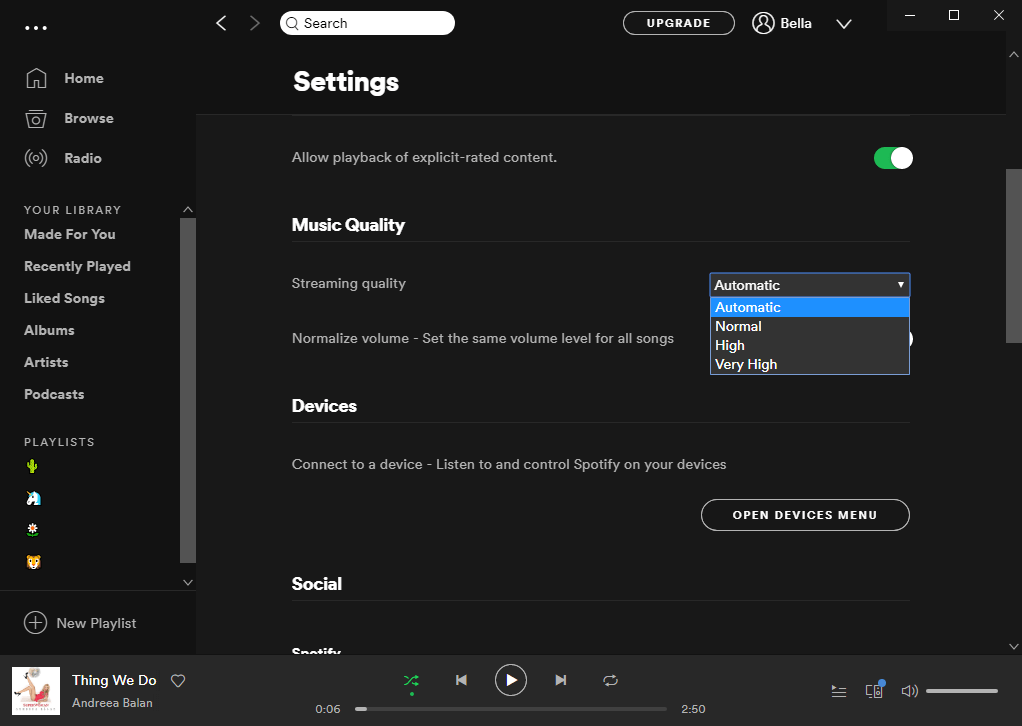Toggle repeat mode

pyautogui.click(x=611, y=679)
